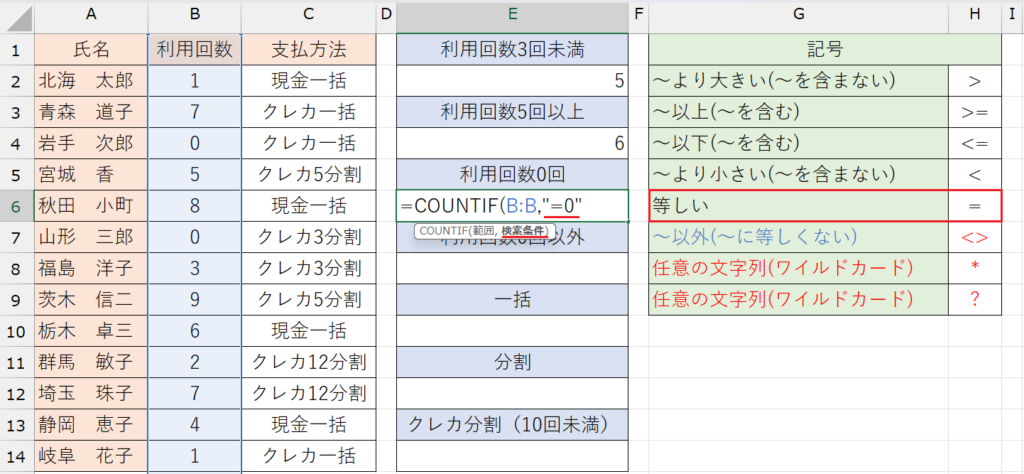The image size is (1024, 474).
Task: Click the 支払方法 header cell
Action: click(x=309, y=50)
